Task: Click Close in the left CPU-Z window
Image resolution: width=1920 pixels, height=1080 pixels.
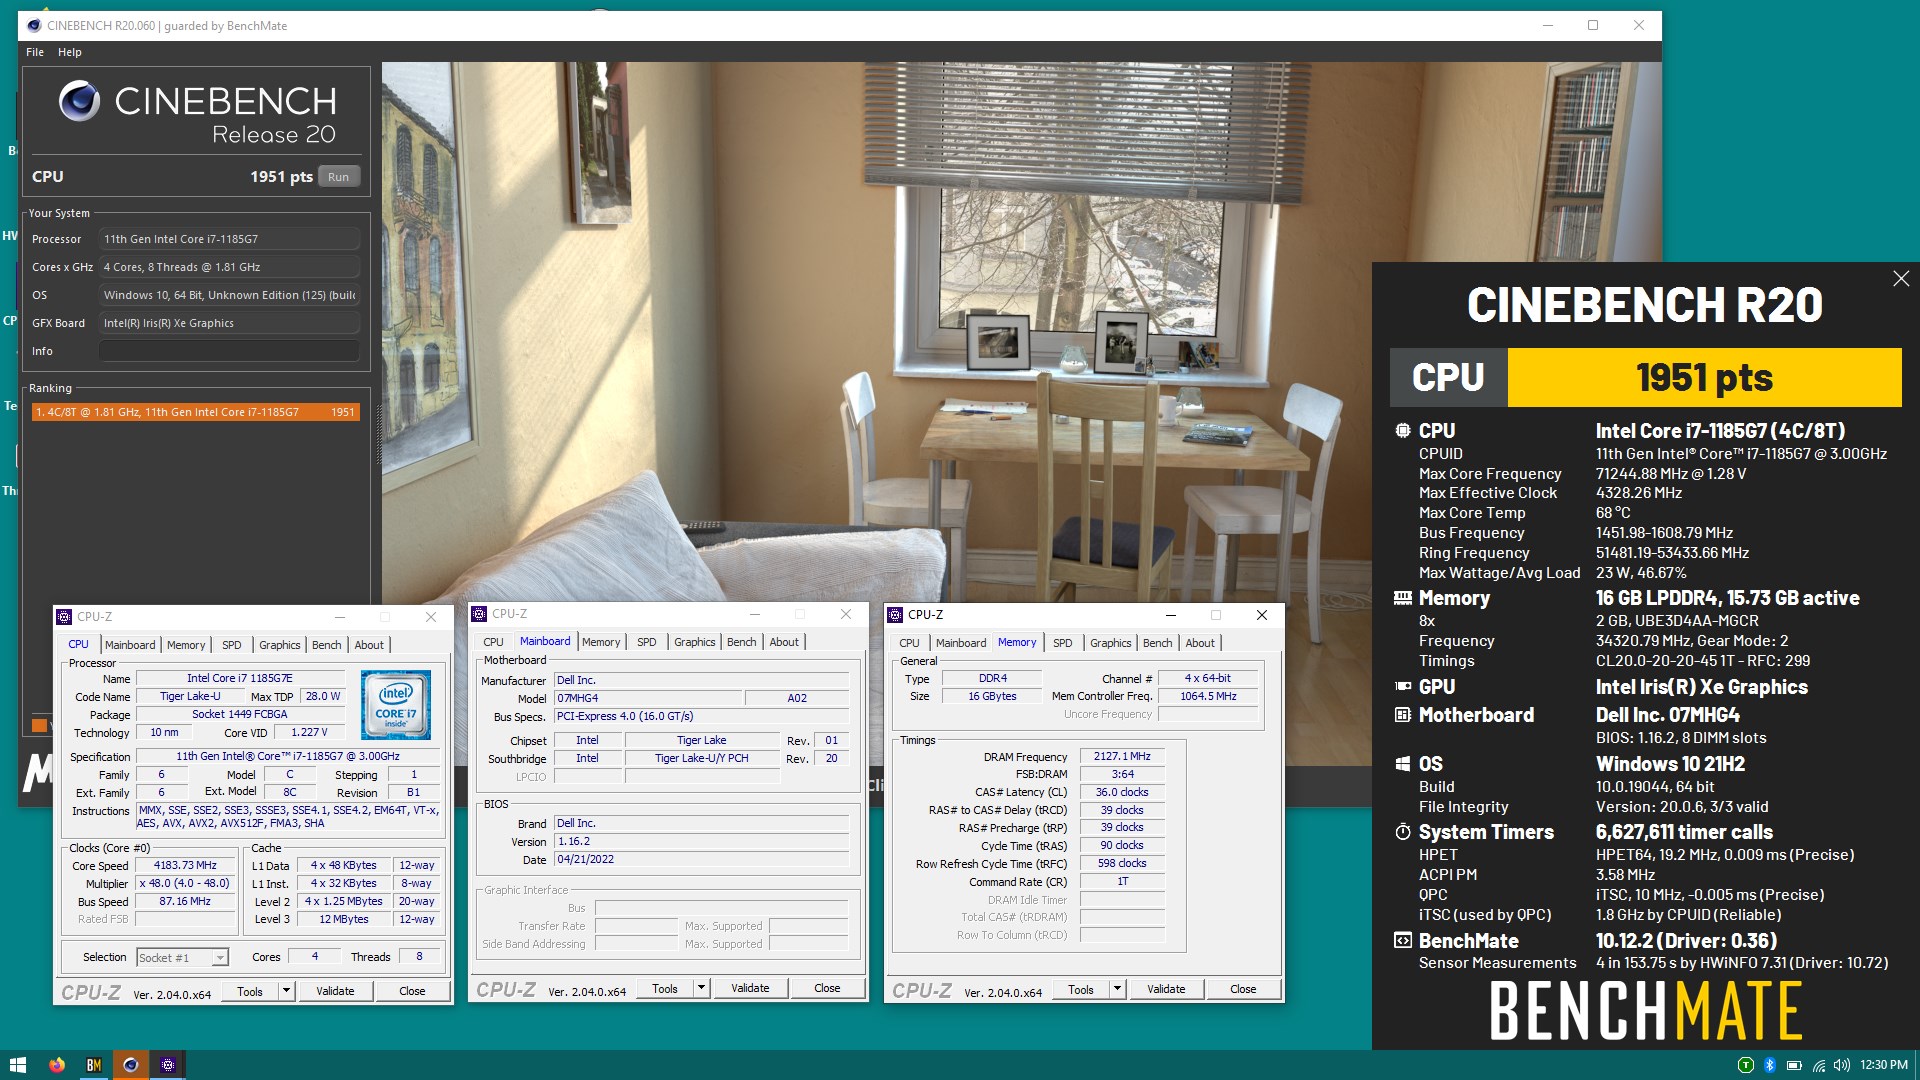Action: pyautogui.click(x=412, y=991)
